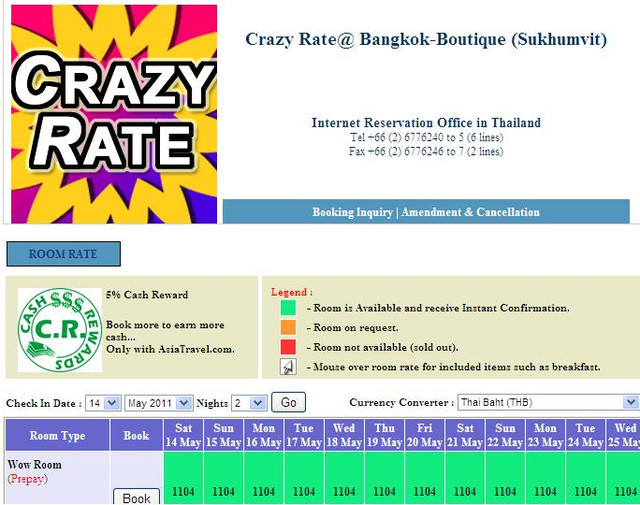Click the green available-room legend swatch
640x505 pixels.
(x=288, y=308)
